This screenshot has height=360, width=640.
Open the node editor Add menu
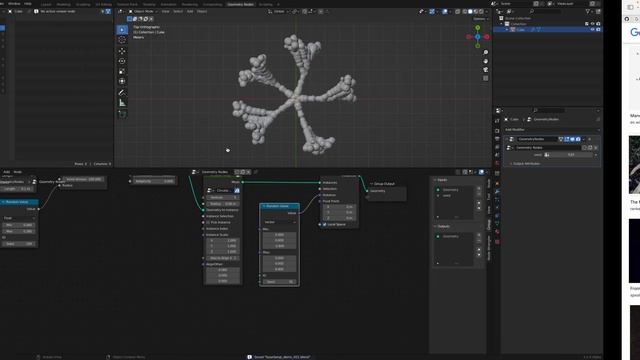[x=7, y=172]
